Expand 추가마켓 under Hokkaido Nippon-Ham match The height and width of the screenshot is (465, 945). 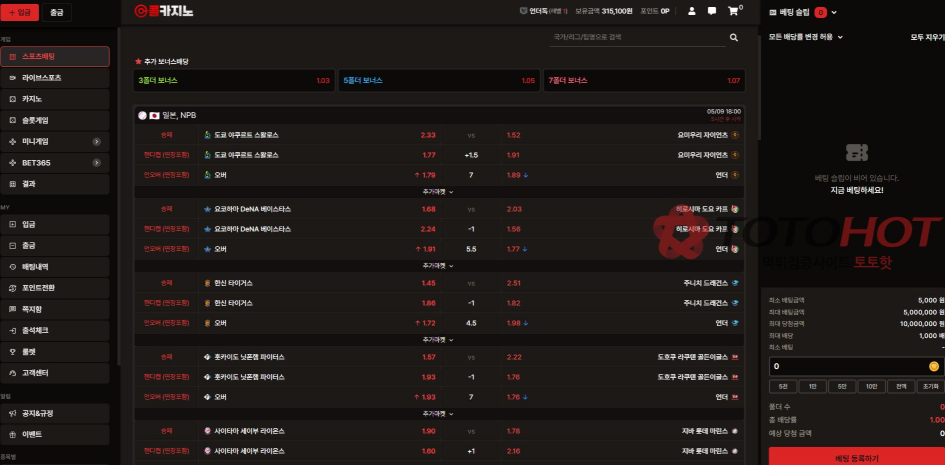tap(438, 414)
